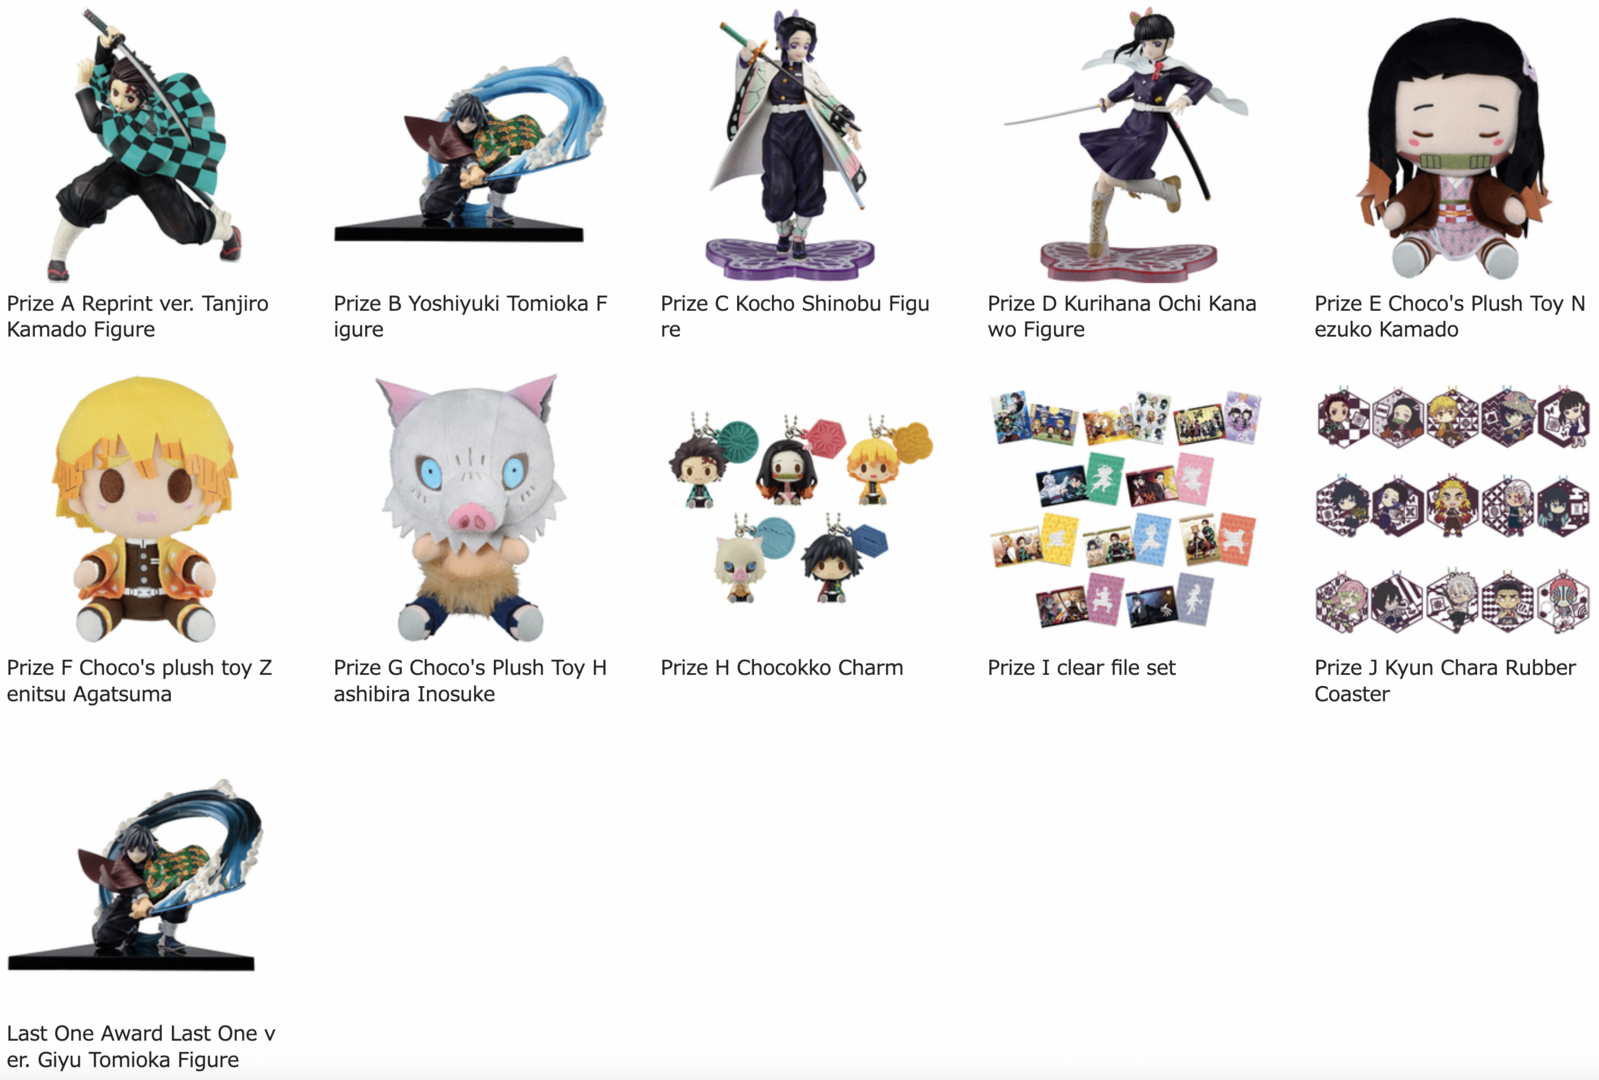Click the 'Last One Award' Giyu Tomioka label

point(141,1046)
